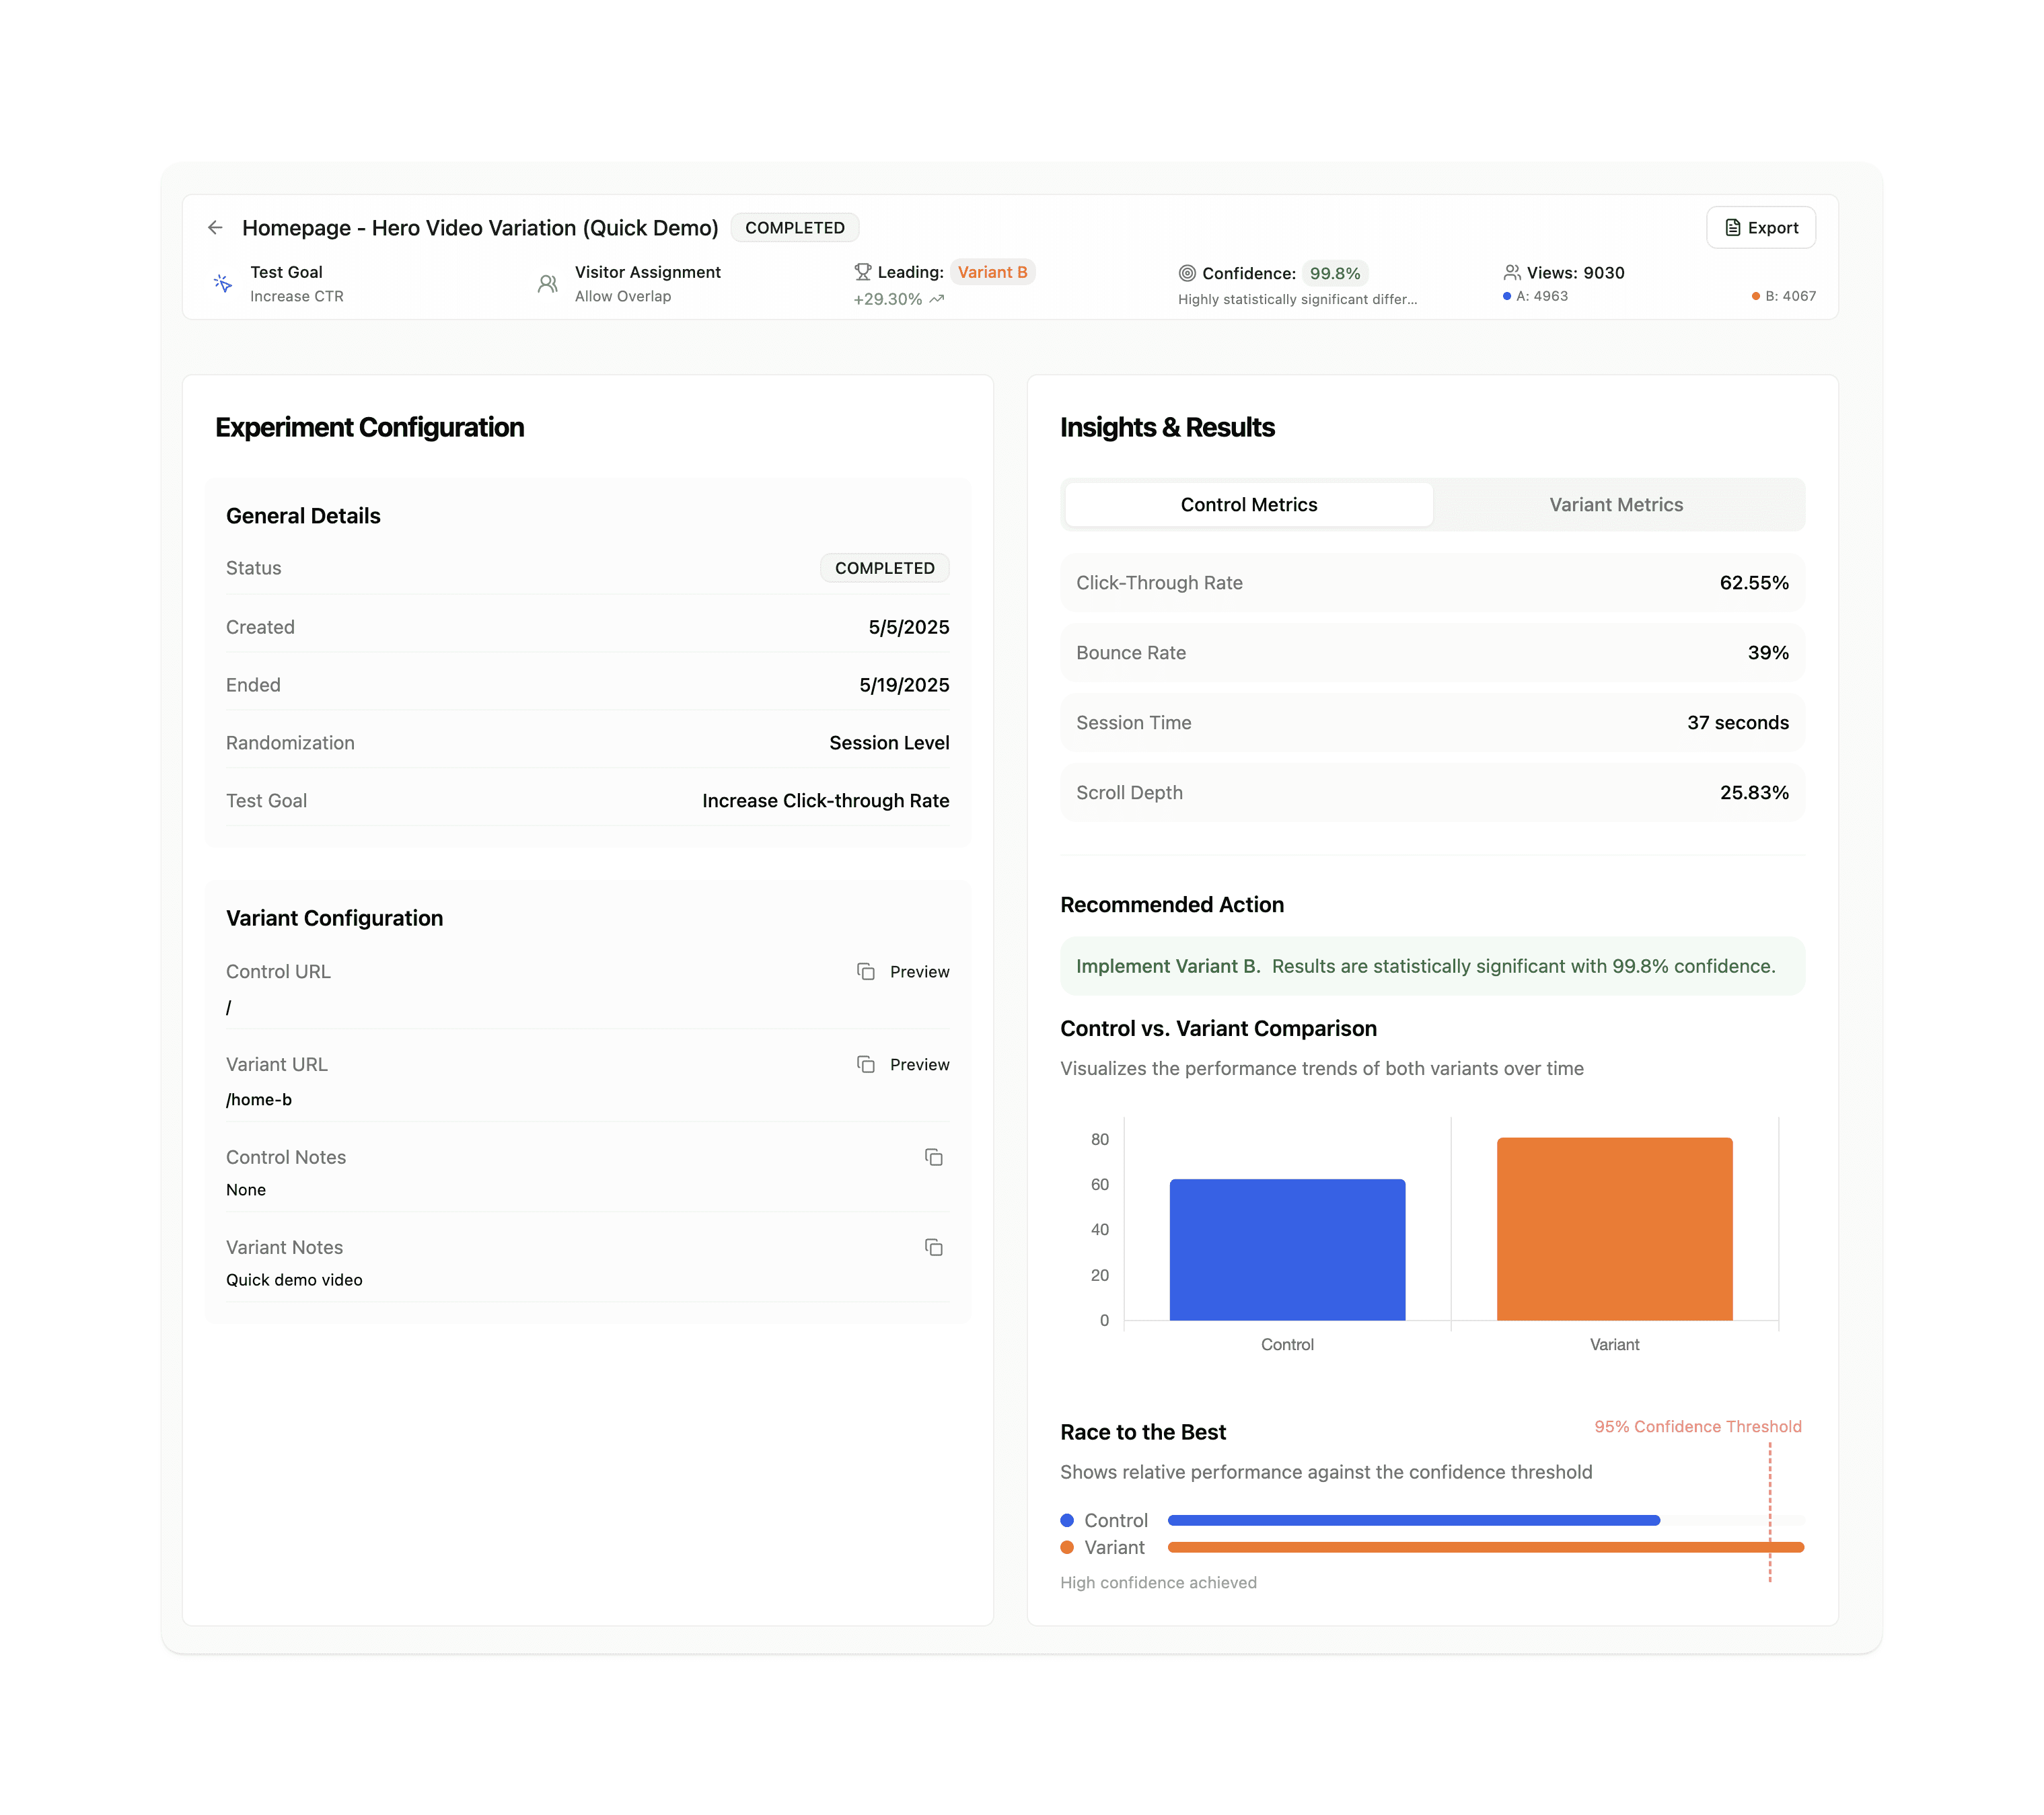Switch to the Control Metrics tab
The image size is (2044, 1815).
[x=1249, y=505]
